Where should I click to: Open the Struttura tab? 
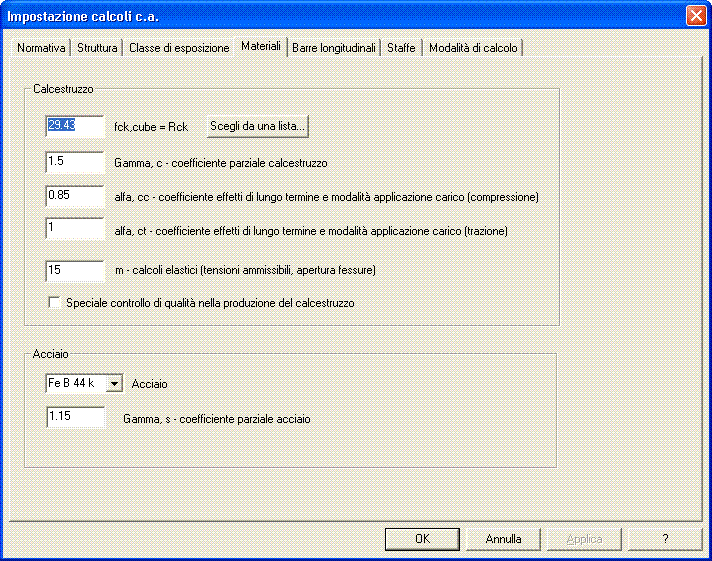(x=97, y=48)
